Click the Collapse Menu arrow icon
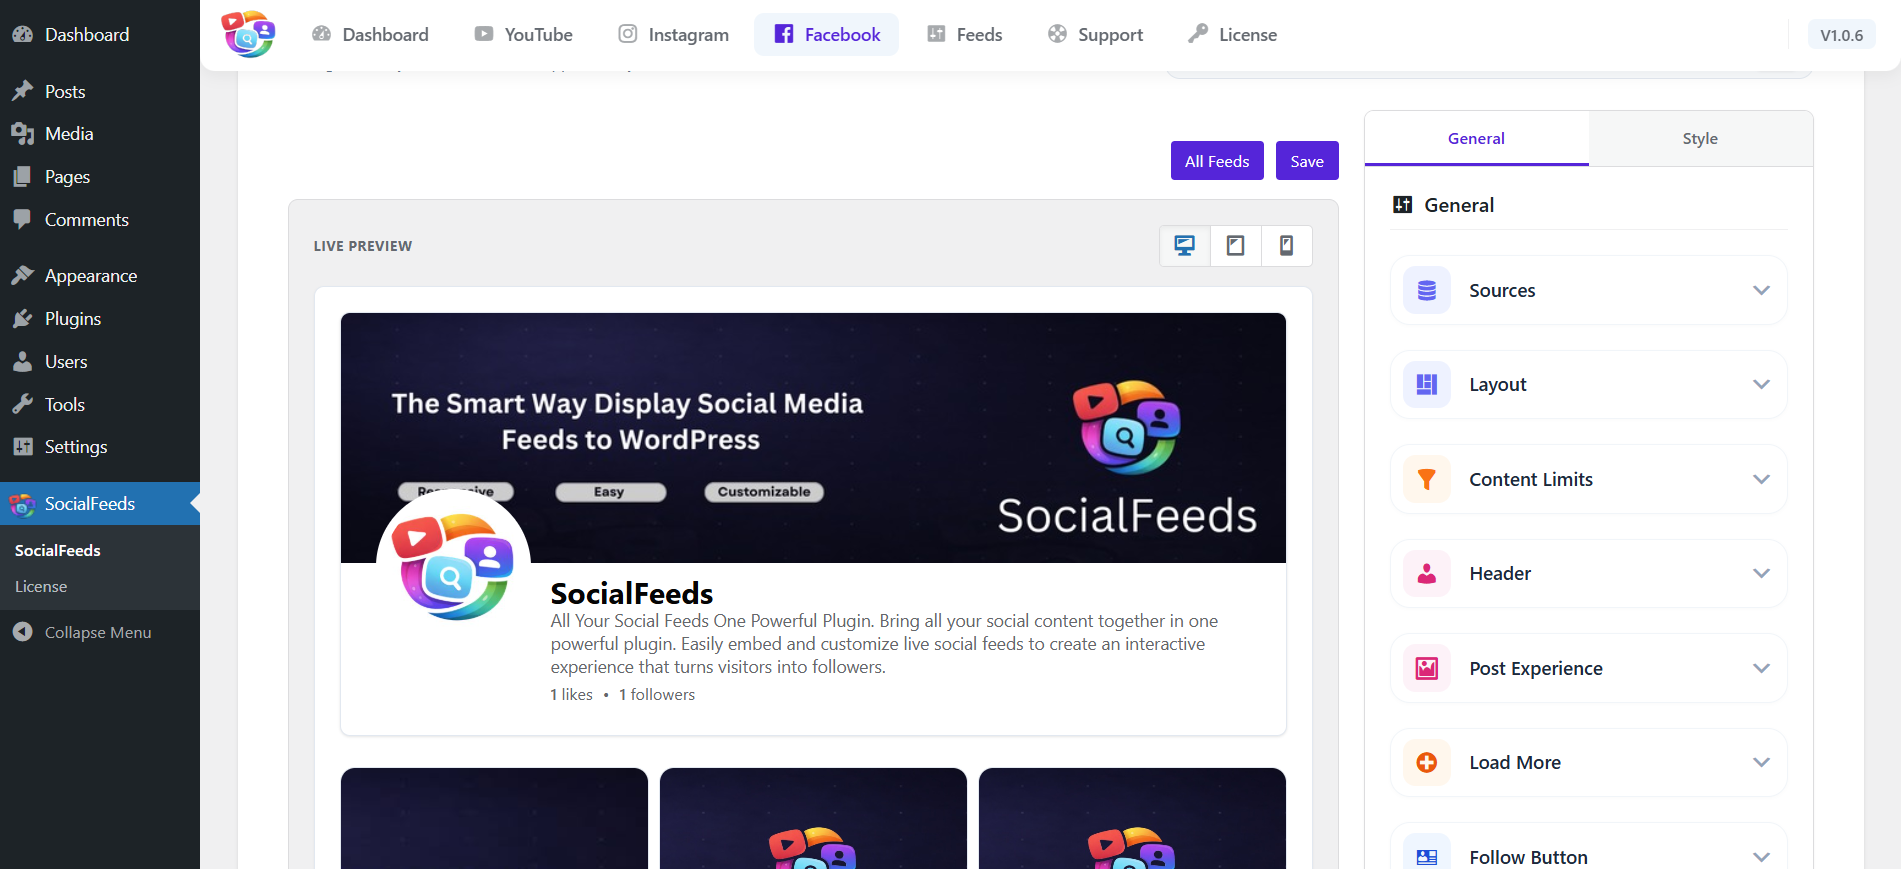The height and width of the screenshot is (869, 1901). click(x=22, y=632)
